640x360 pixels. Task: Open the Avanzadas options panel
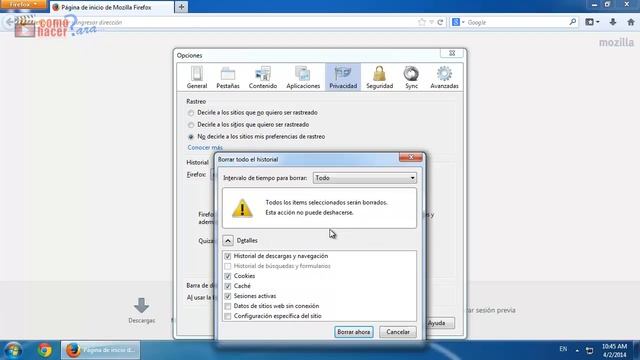(444, 77)
